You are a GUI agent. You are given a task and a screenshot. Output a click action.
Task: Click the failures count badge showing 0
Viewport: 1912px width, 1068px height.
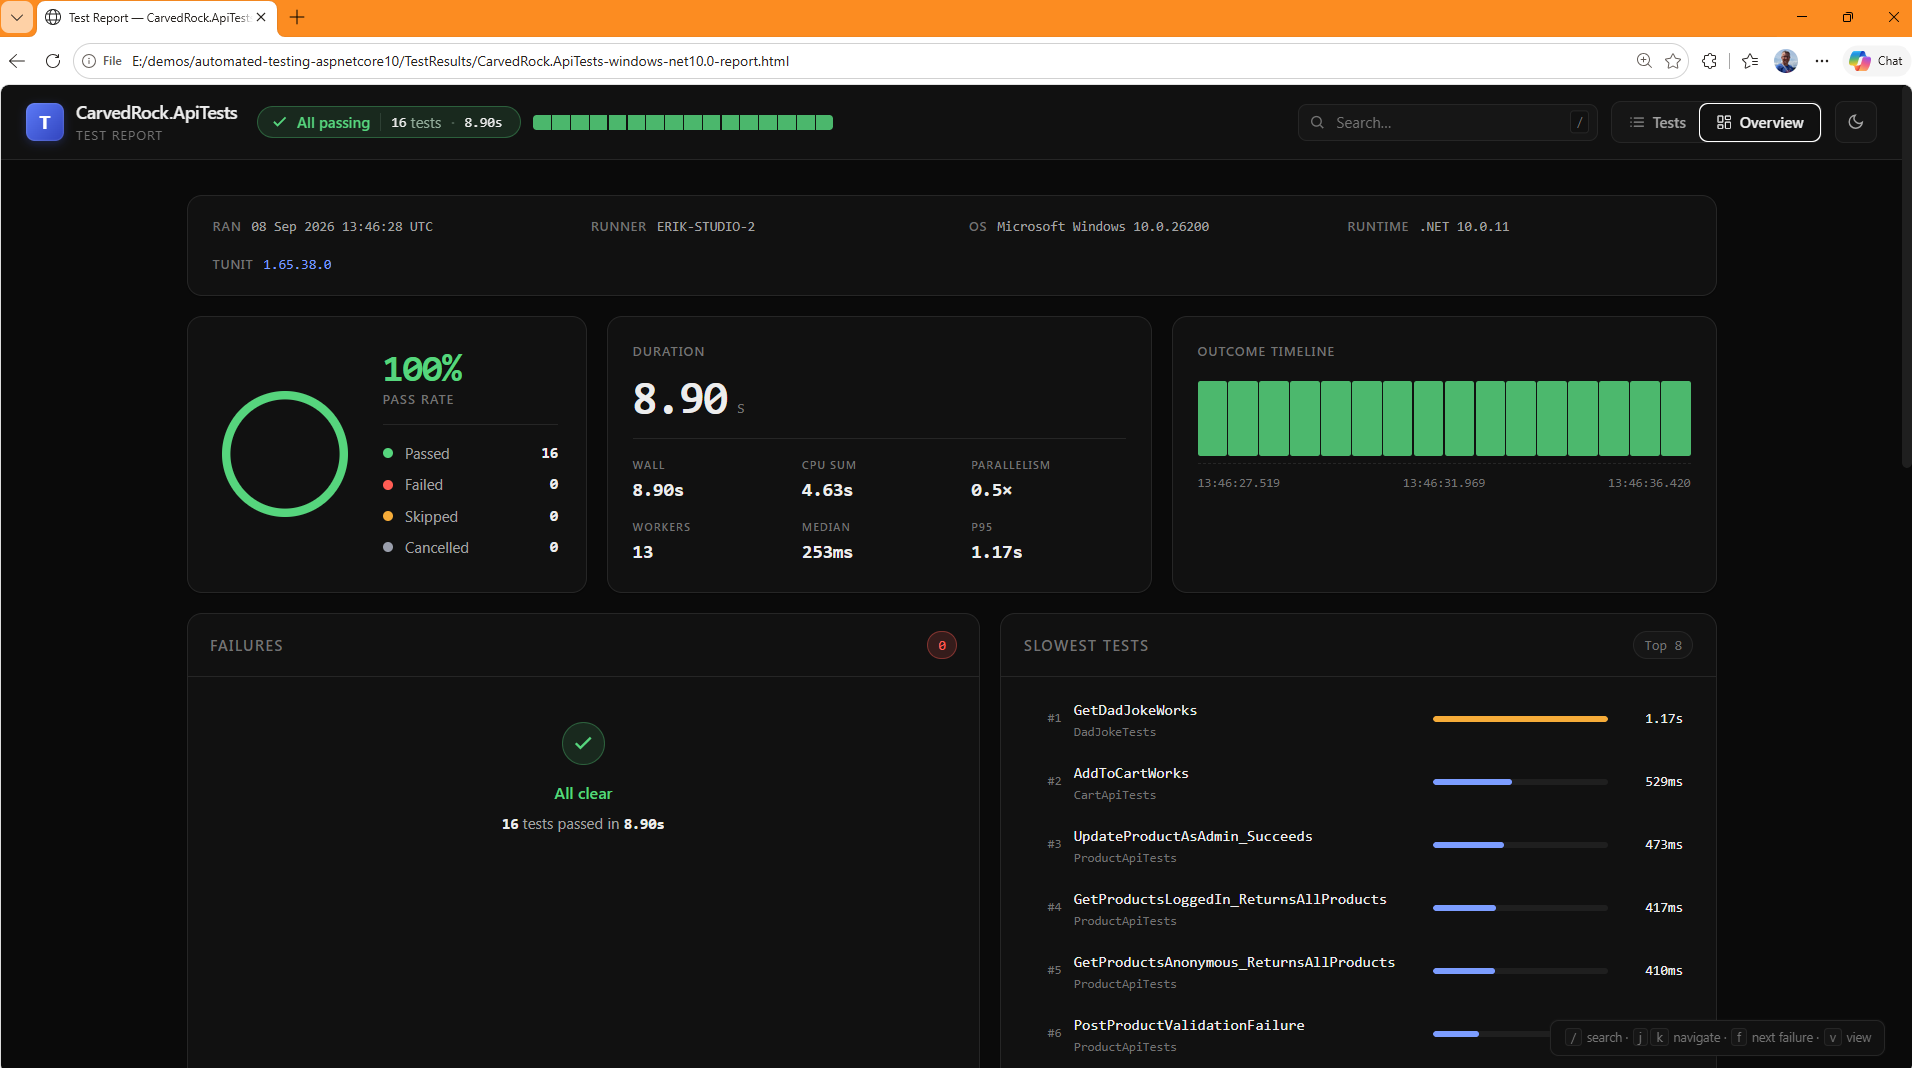(x=941, y=646)
